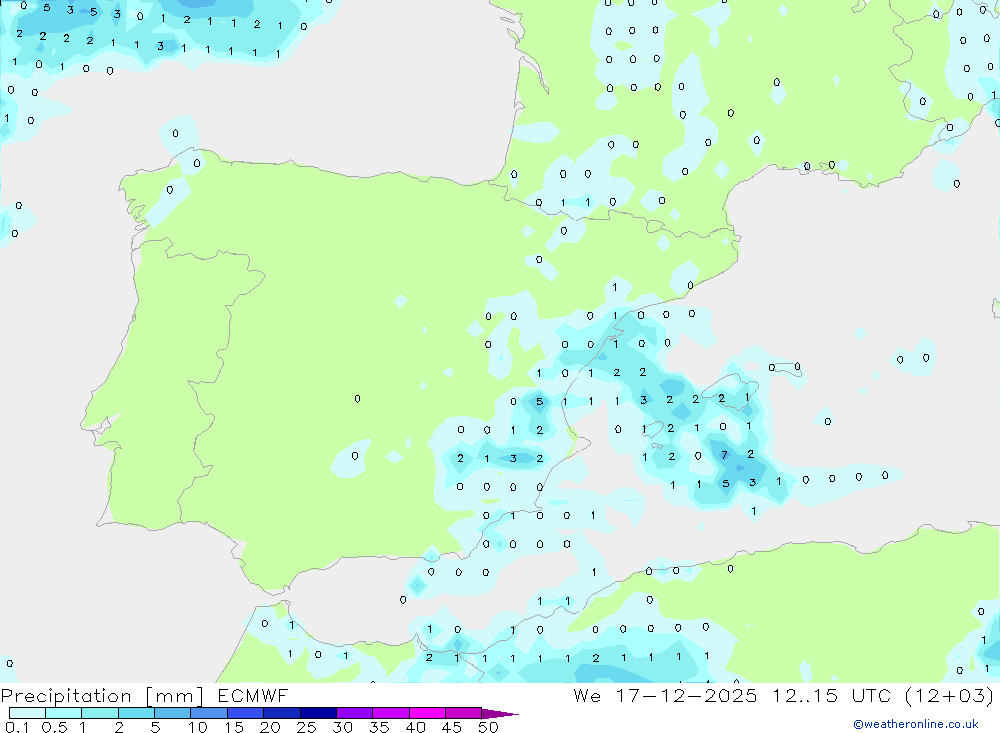Choose the 40–45 mm magenta legend swatch
This screenshot has height=733, width=1000.
[x=427, y=713]
